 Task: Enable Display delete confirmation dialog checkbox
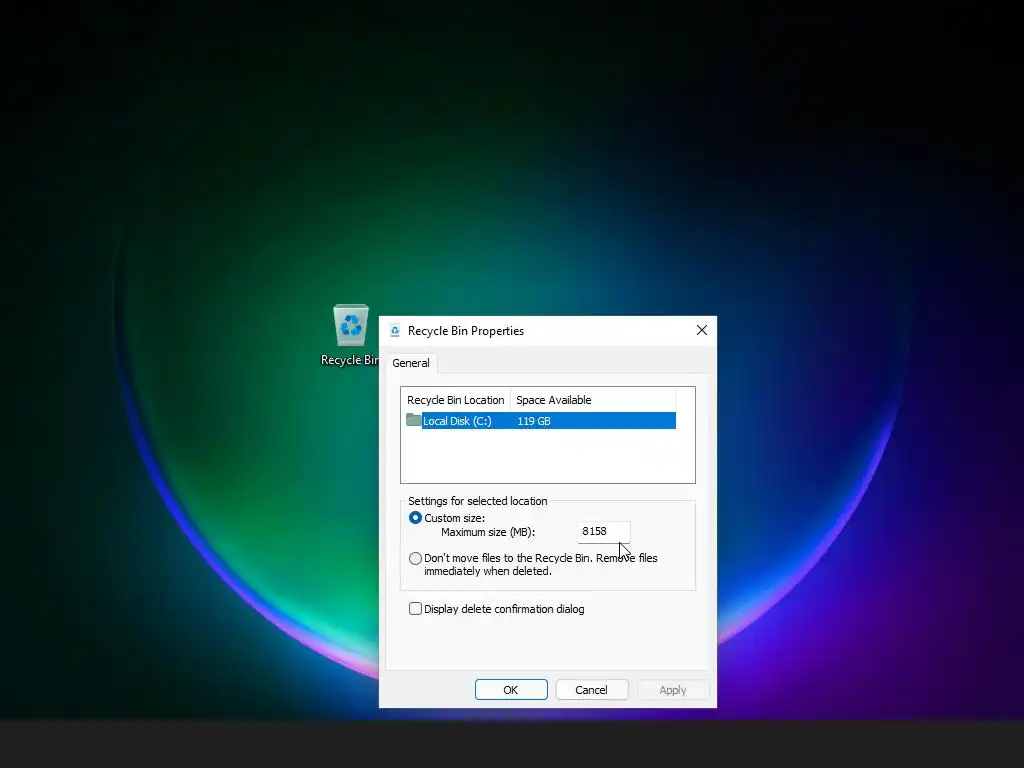[415, 609]
